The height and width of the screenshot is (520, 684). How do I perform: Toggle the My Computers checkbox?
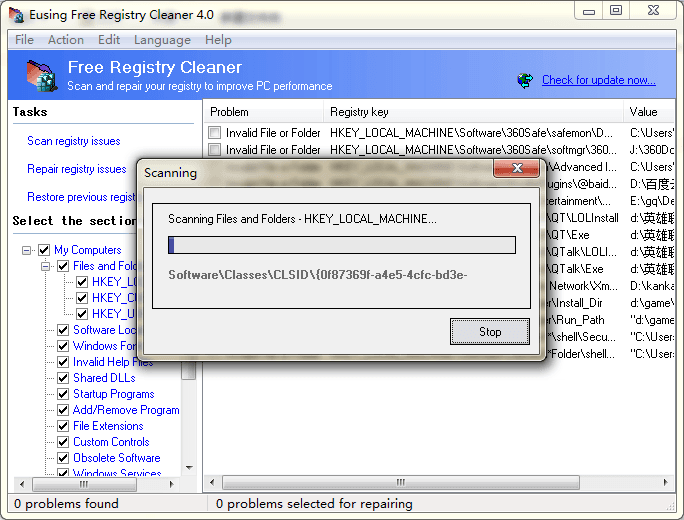point(44,250)
